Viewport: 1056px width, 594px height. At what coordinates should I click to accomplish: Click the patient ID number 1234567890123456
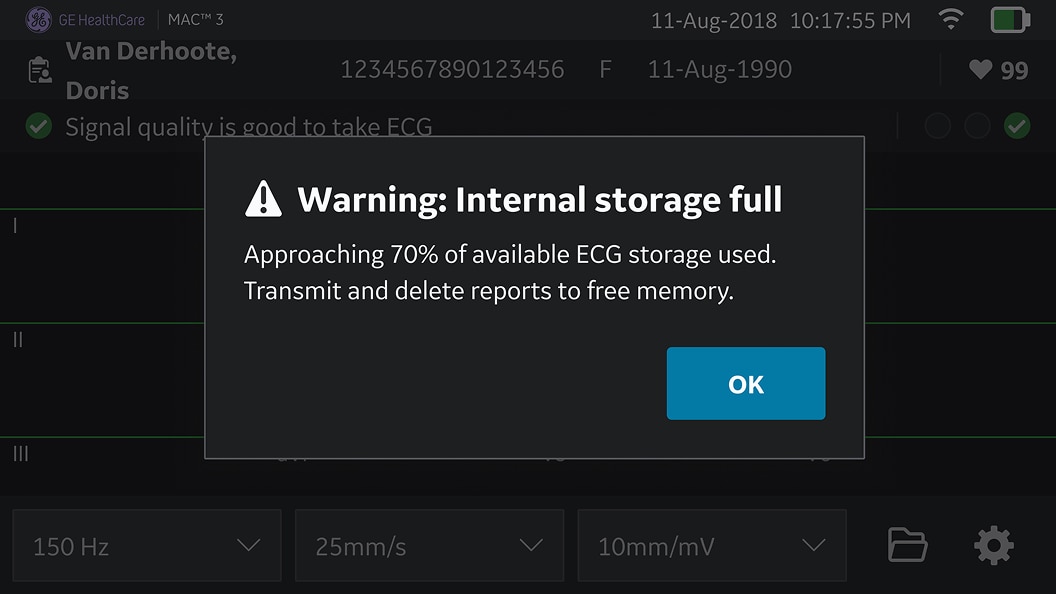(x=452, y=70)
